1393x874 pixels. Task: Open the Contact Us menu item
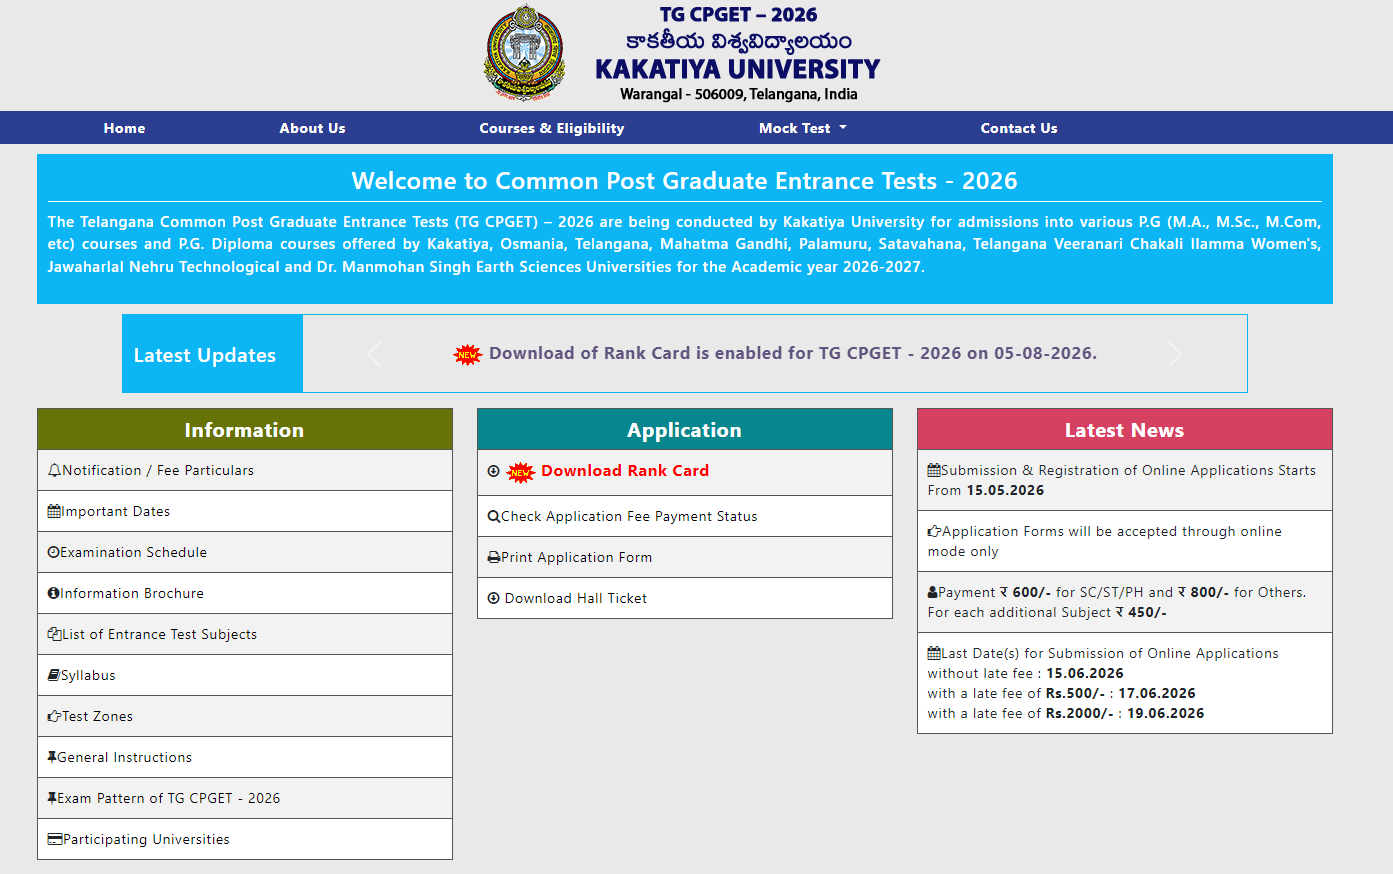(1019, 128)
